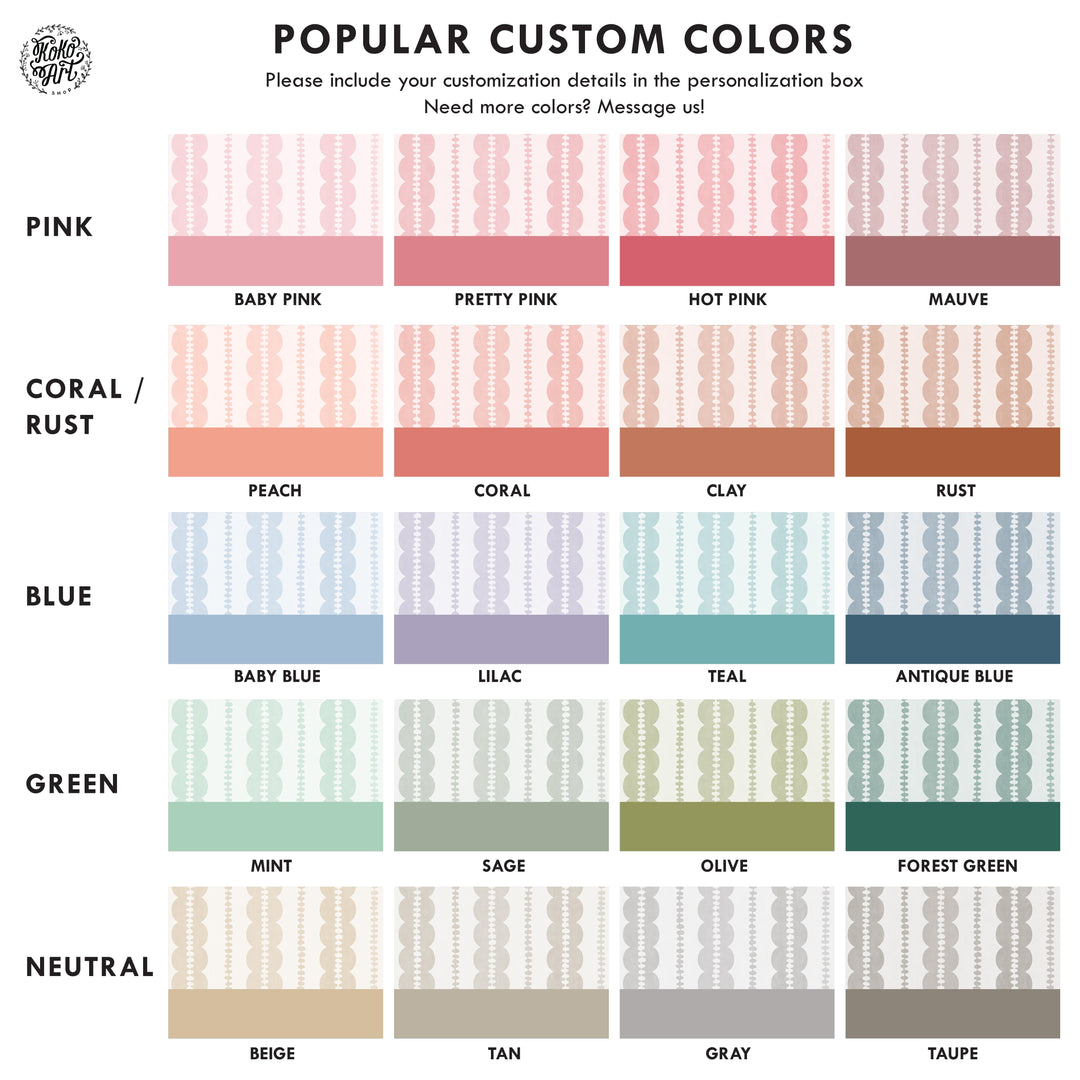This screenshot has width=1080, height=1080.
Task: Click the Pretty Pink pattern preview
Action: tap(501, 185)
